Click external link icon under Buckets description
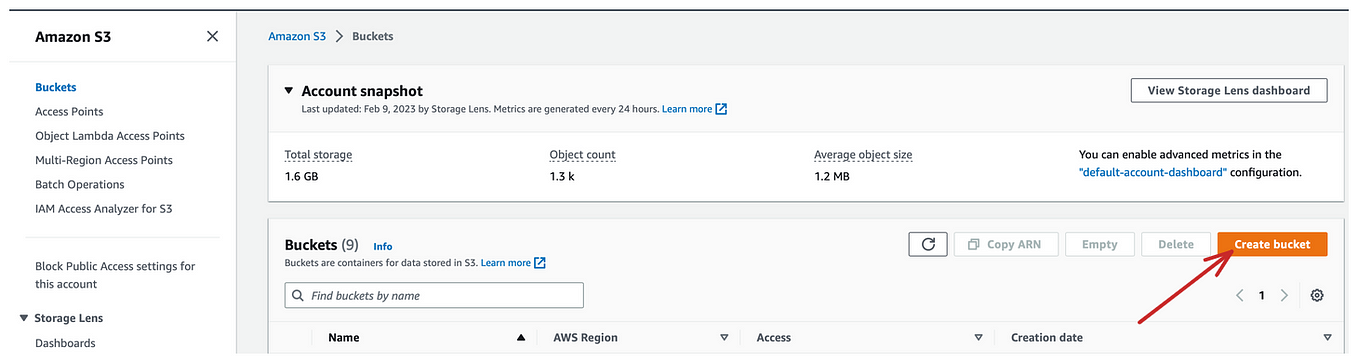This screenshot has height=363, width=1358. [x=540, y=263]
